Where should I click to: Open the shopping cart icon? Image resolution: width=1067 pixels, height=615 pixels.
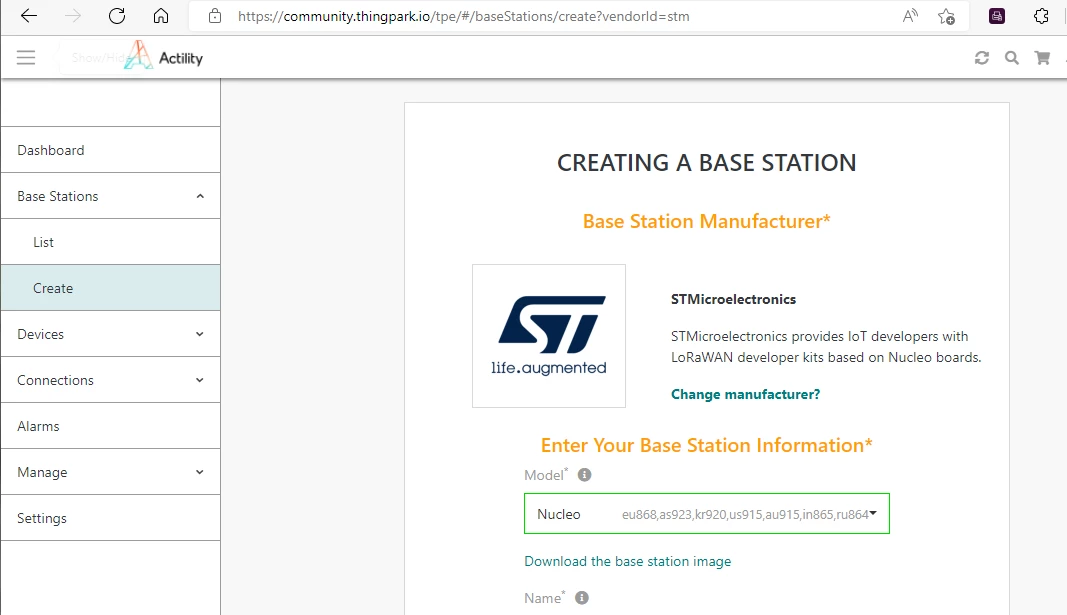point(1042,58)
